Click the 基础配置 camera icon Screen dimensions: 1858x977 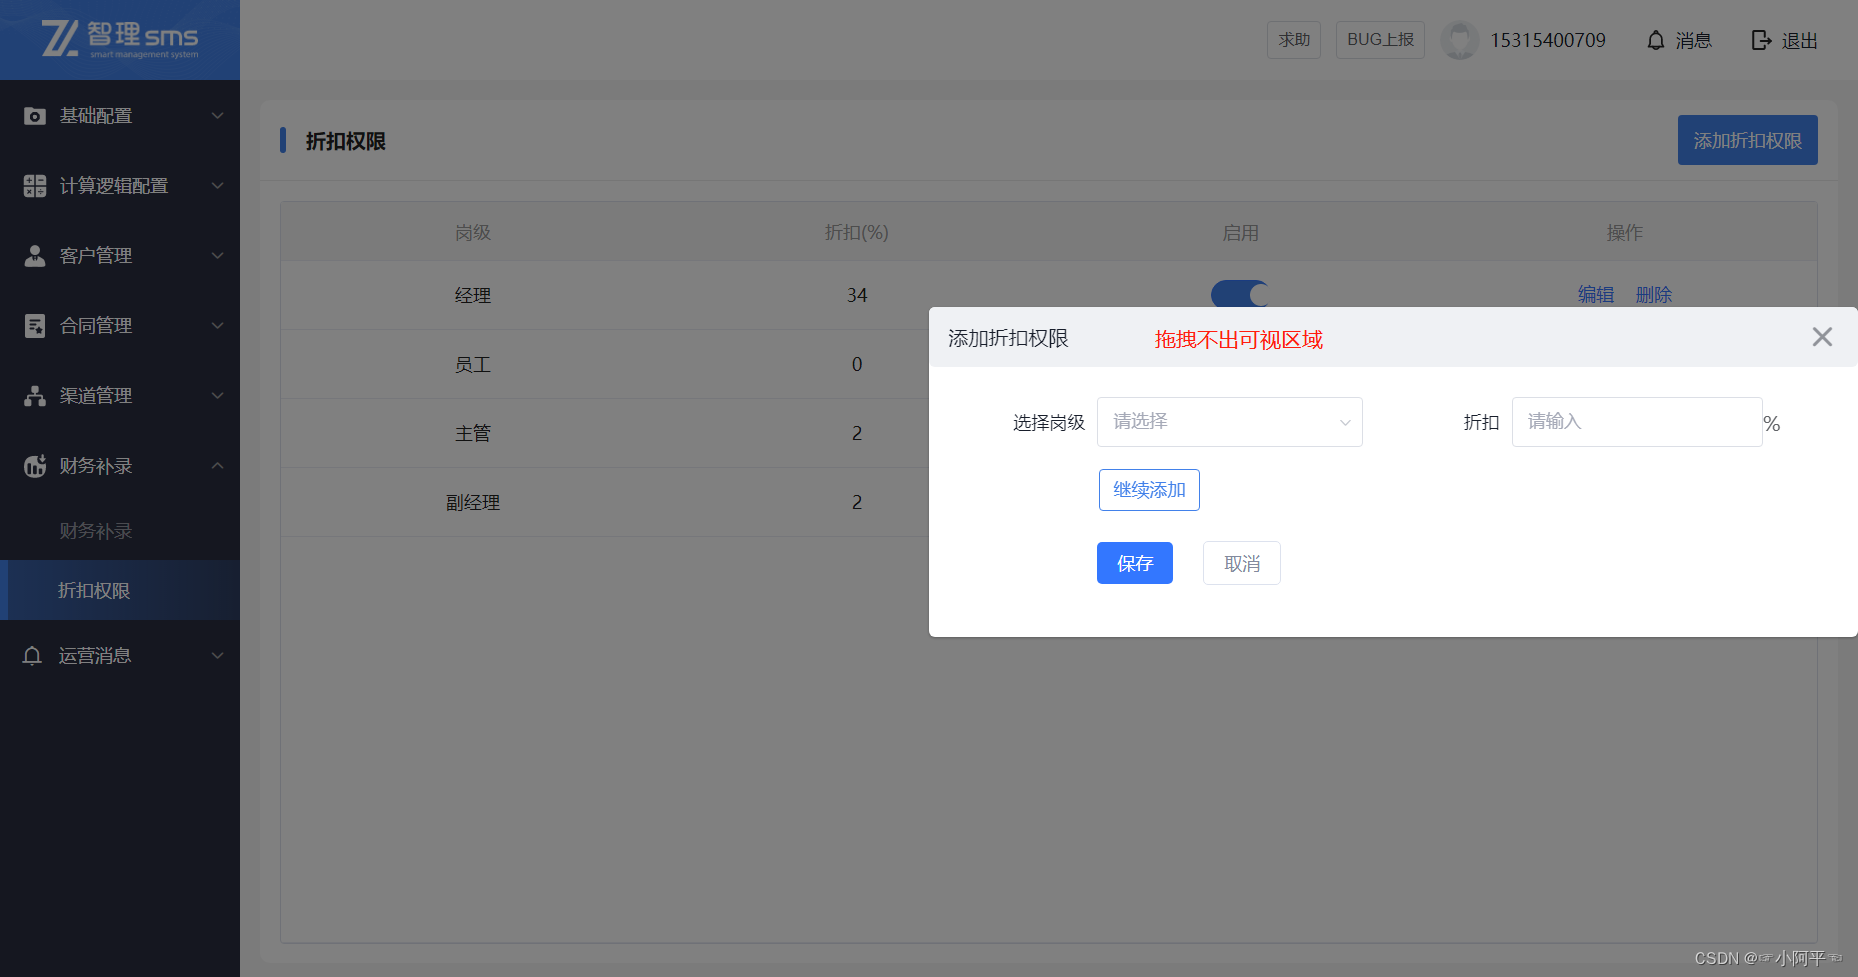[35, 116]
